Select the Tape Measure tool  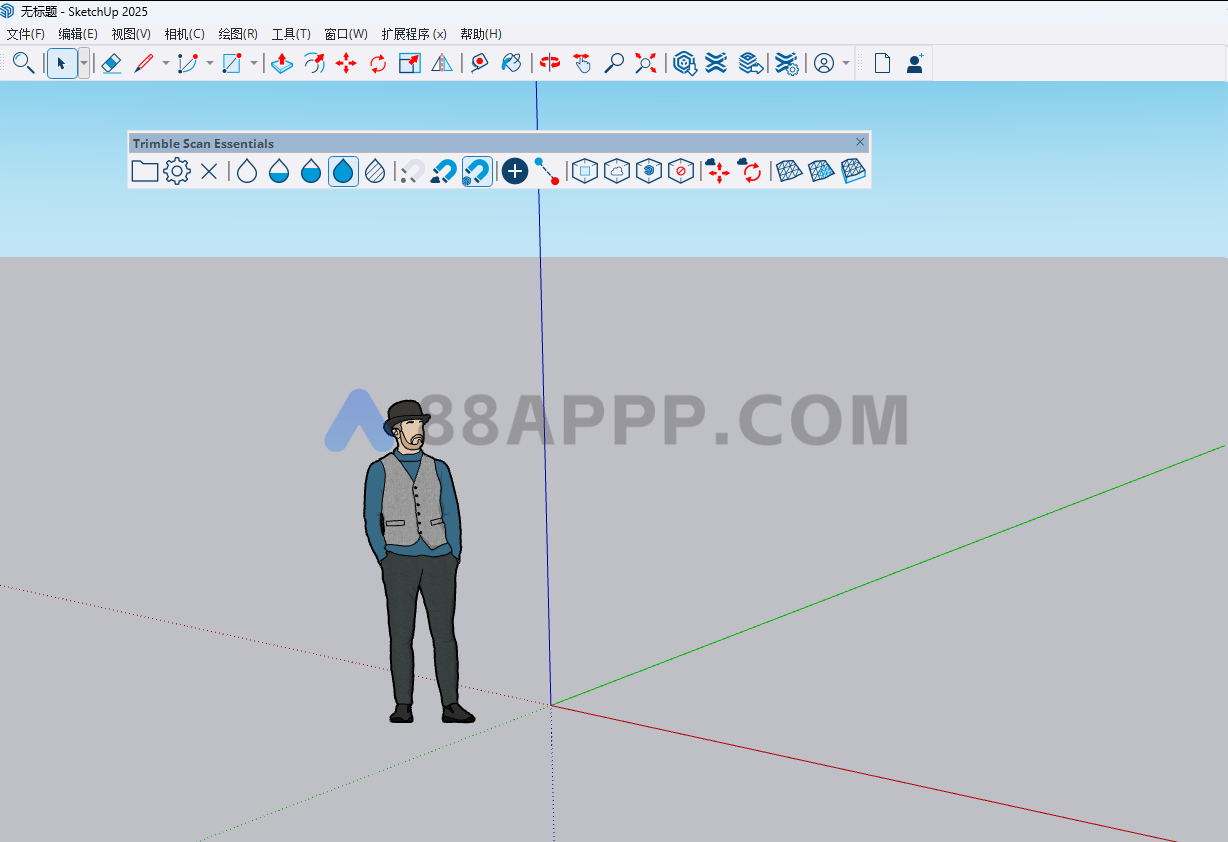pos(479,63)
